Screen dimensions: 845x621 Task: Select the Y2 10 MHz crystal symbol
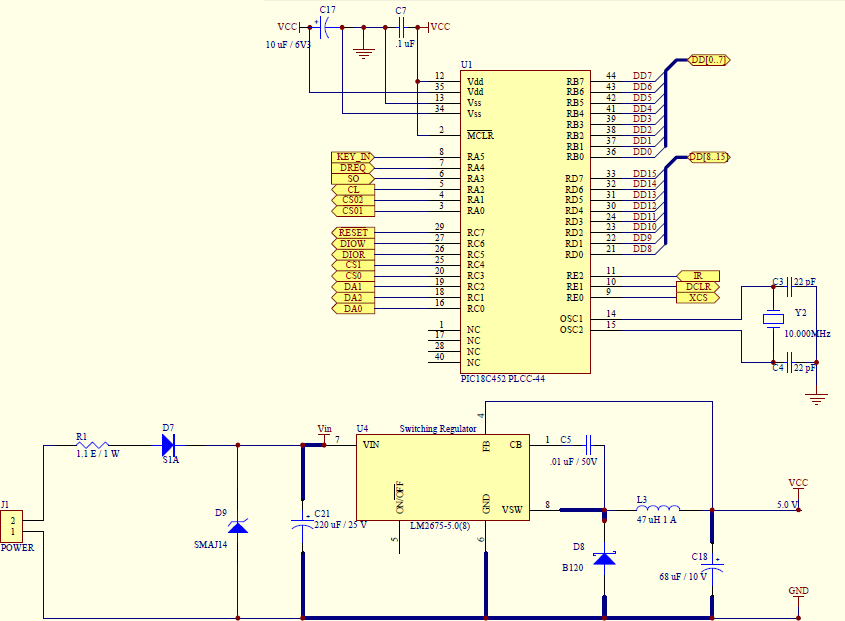click(773, 319)
